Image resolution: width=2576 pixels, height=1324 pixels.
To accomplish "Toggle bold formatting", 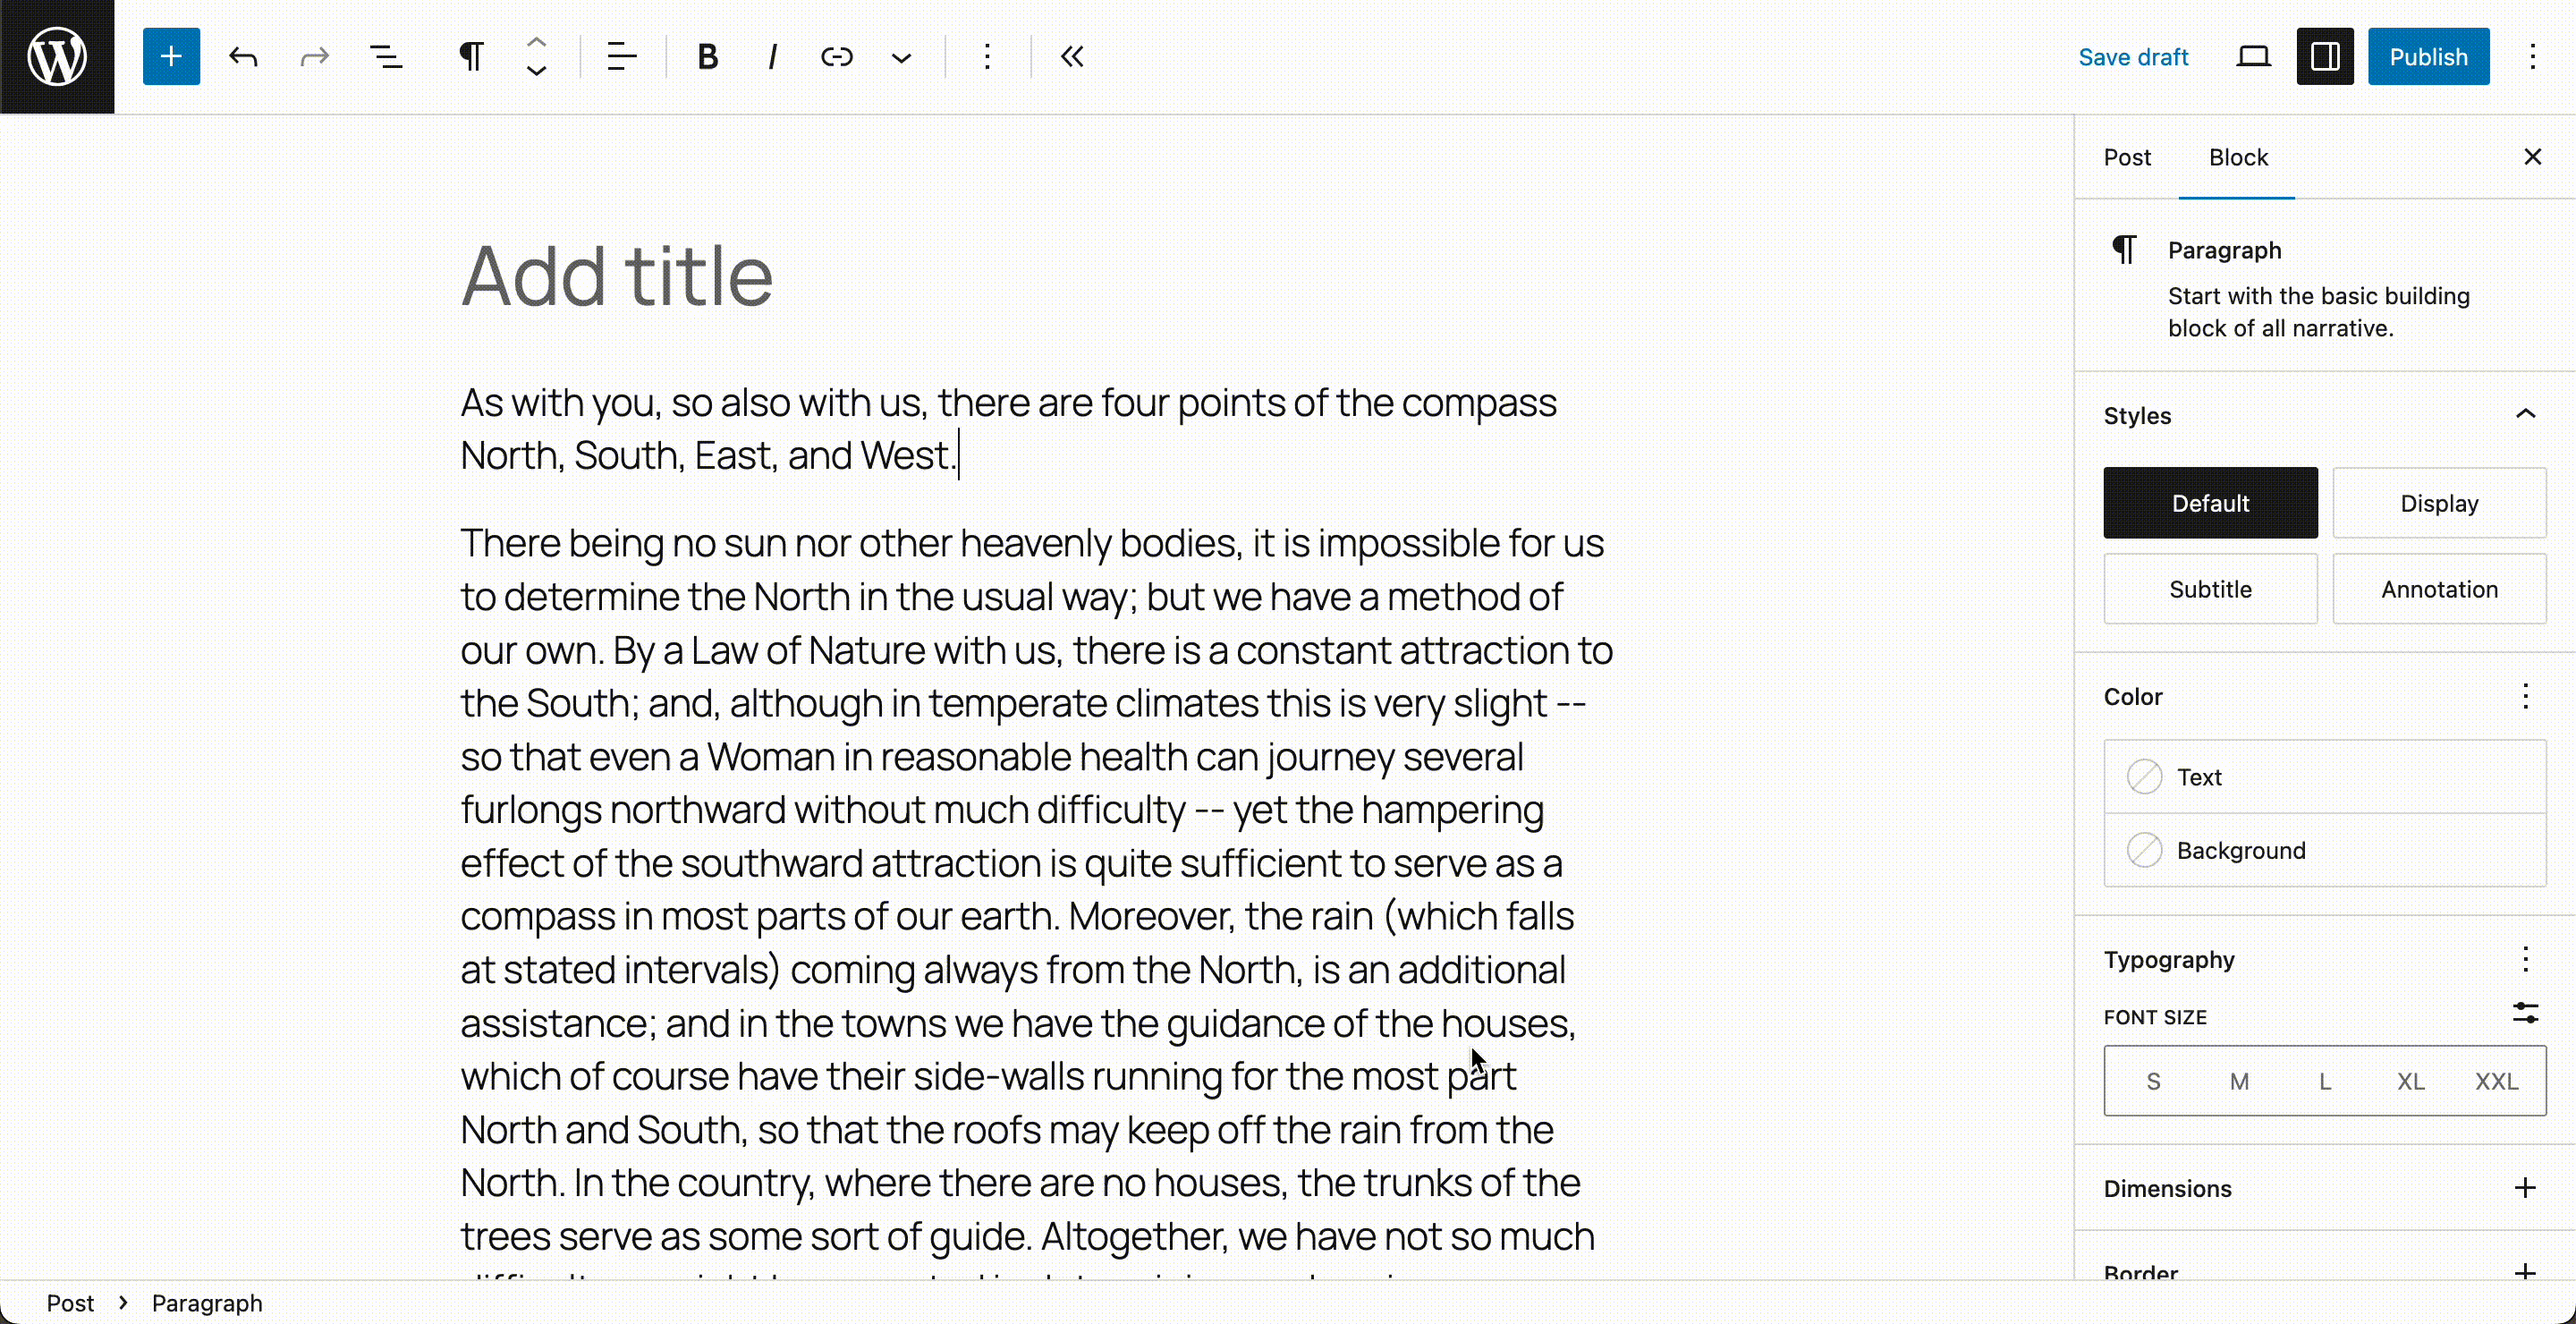I will [x=707, y=57].
